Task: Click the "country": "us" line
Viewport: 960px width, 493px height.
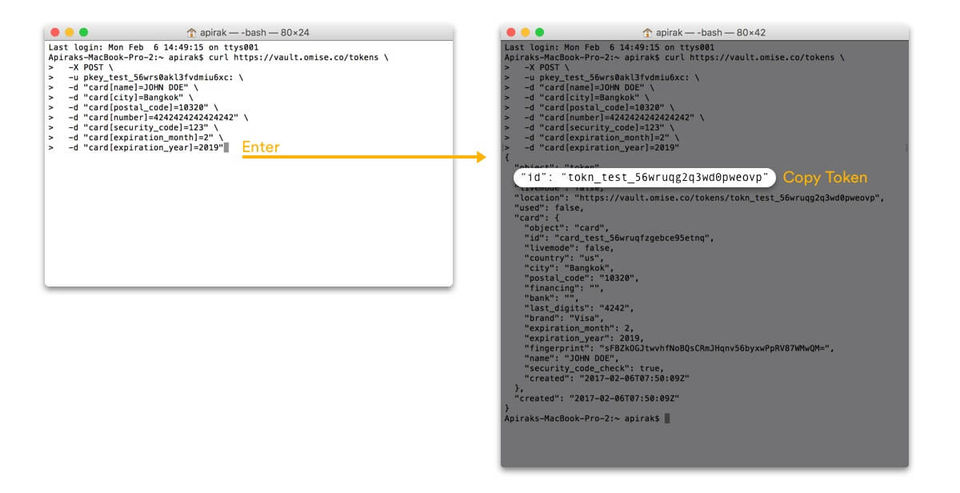Action: point(564,258)
